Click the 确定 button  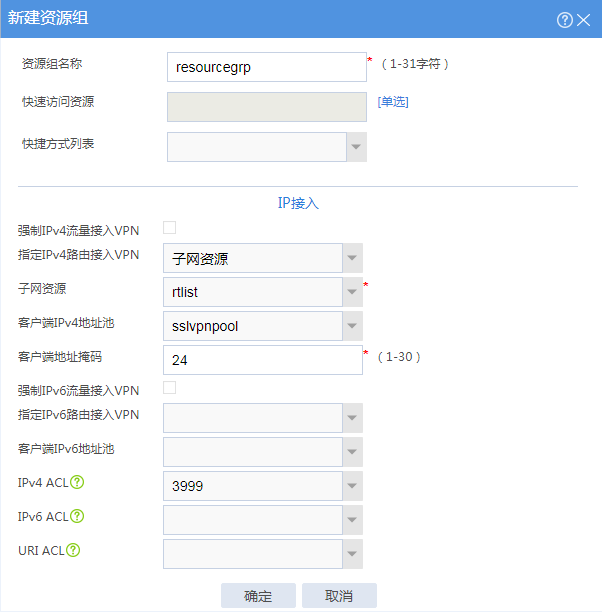(258, 596)
